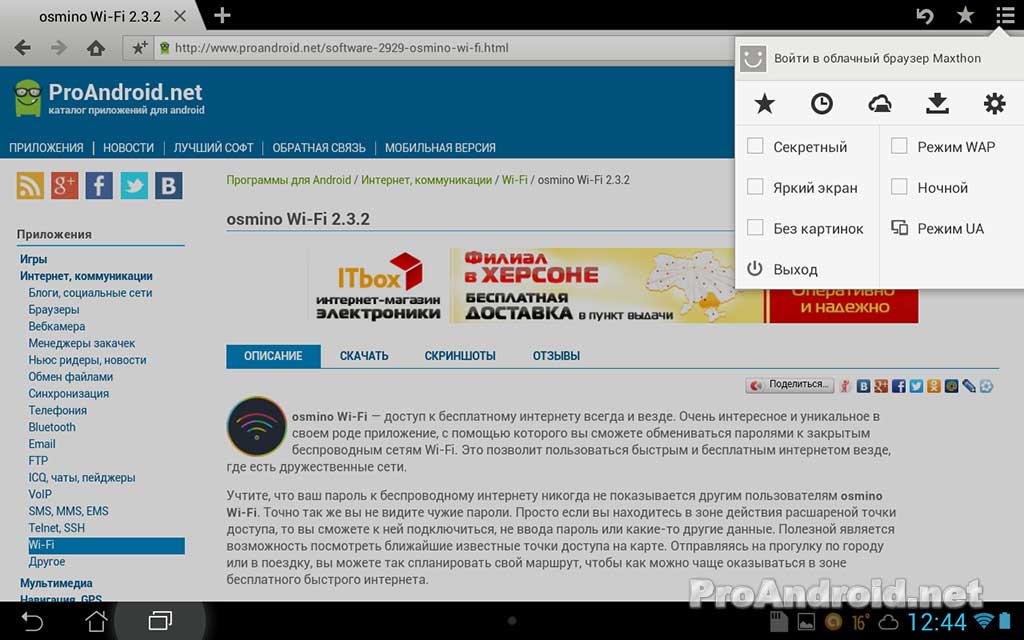
Task: Open a new tab with the plus icon
Action: click(x=222, y=15)
